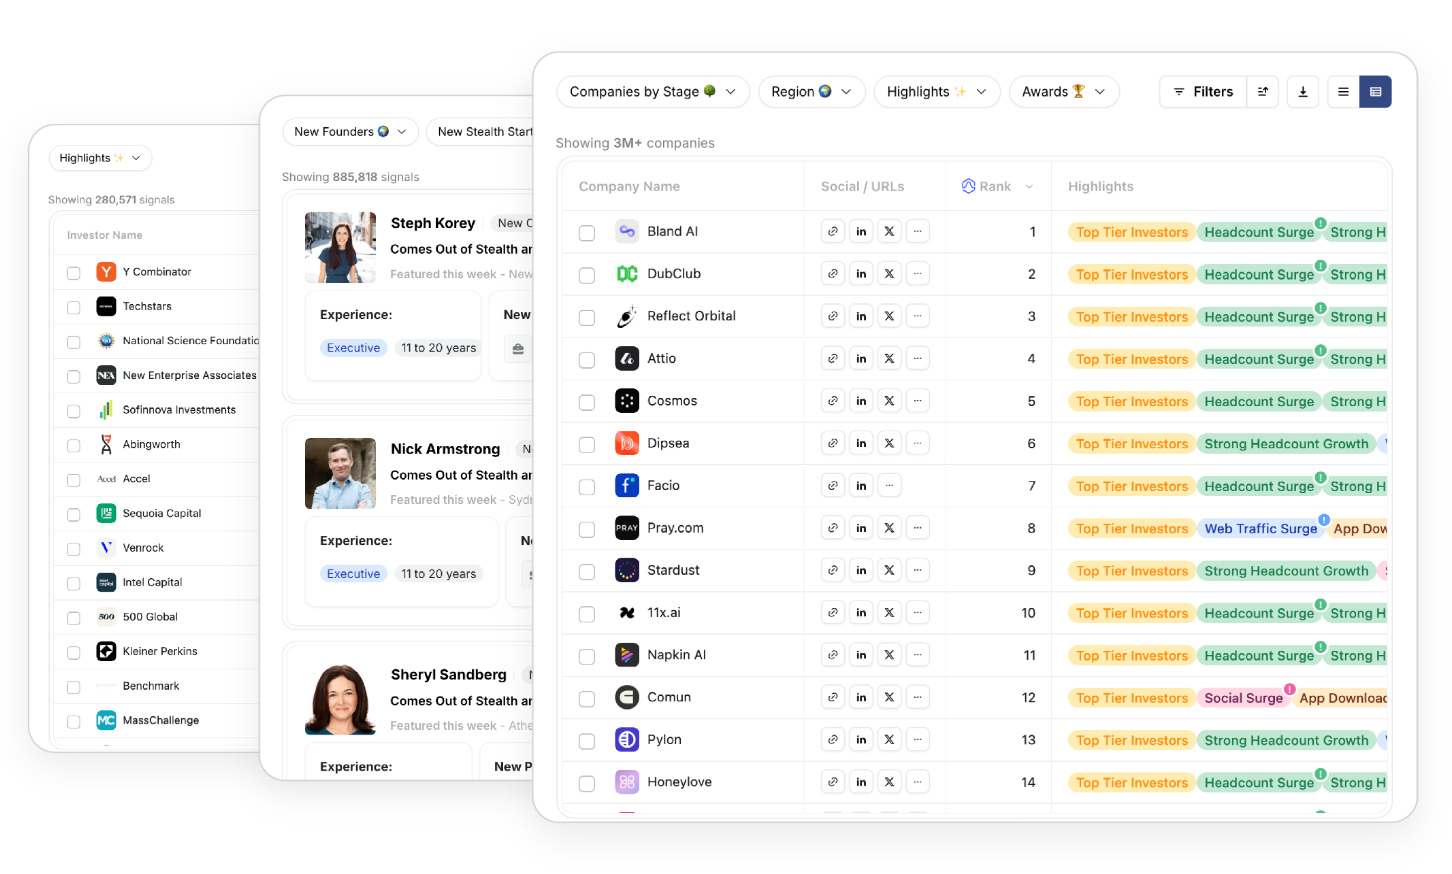
Task: Click Top Tier Investors tag for Bland AI
Action: click(1132, 232)
